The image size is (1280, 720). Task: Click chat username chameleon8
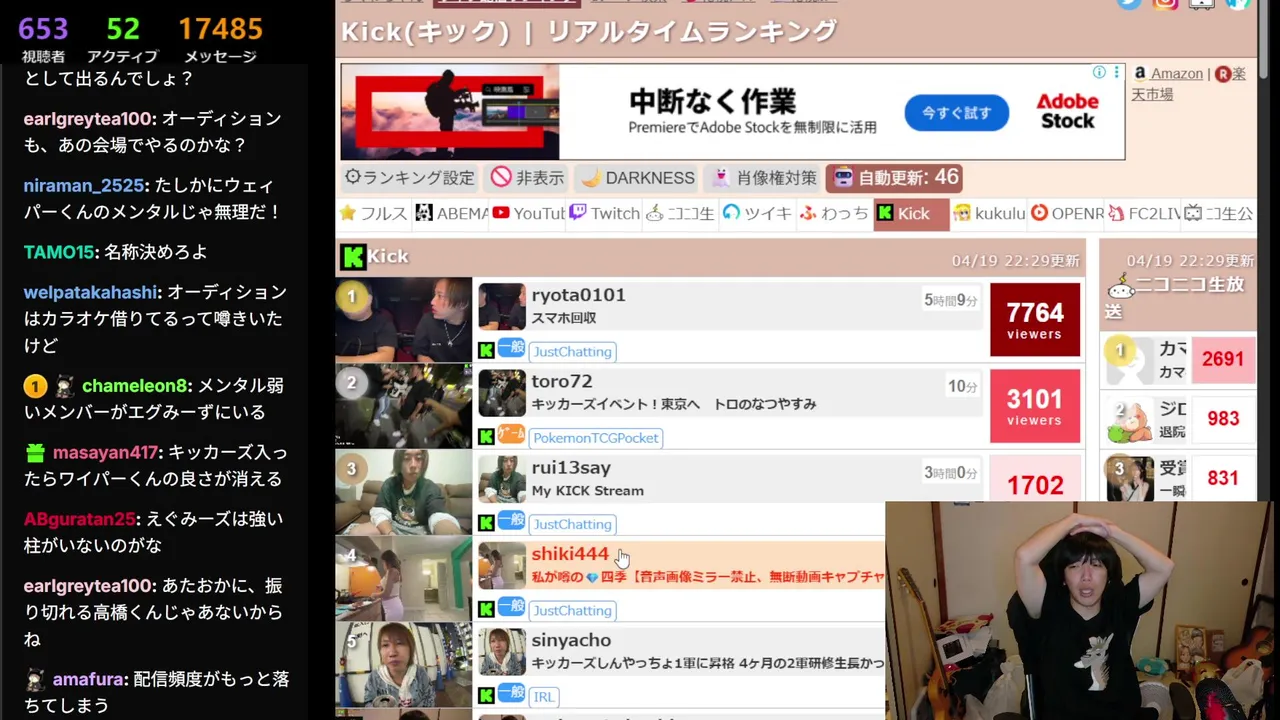click(135, 386)
